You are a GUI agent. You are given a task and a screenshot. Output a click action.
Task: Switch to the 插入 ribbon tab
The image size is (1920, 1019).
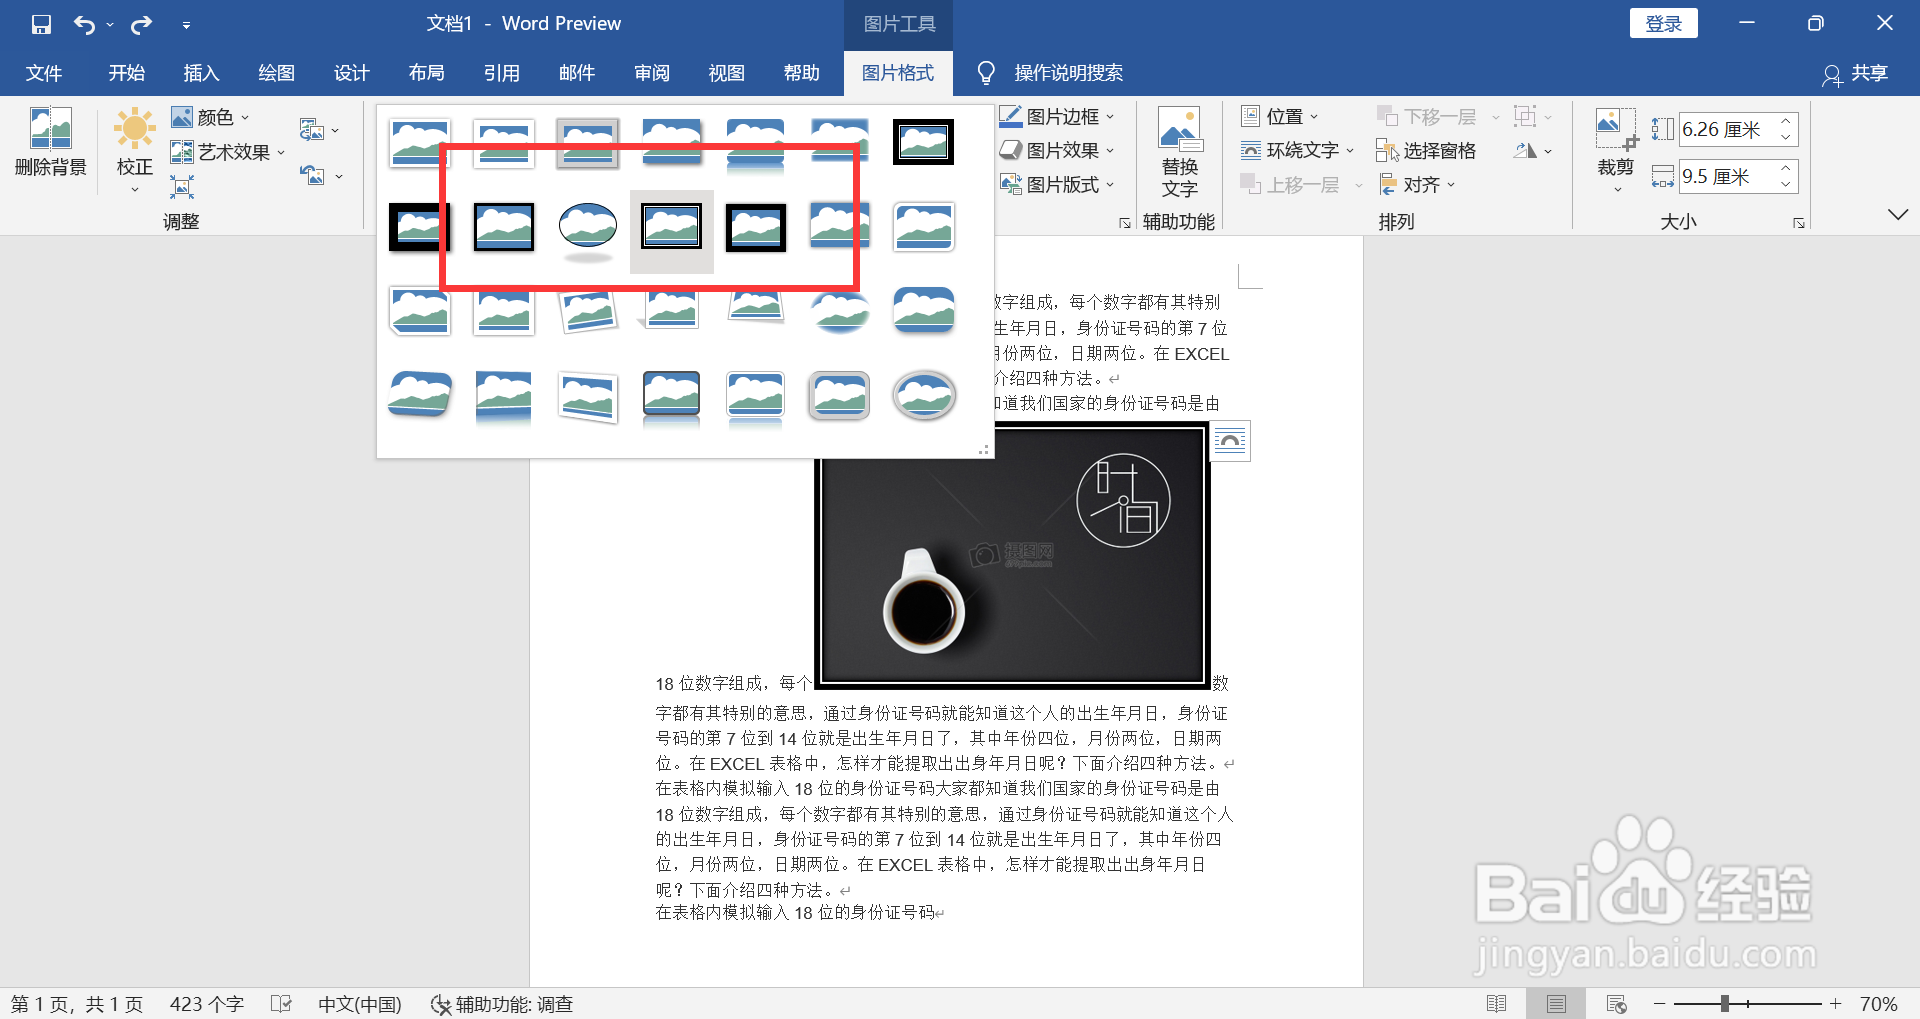[x=200, y=73]
